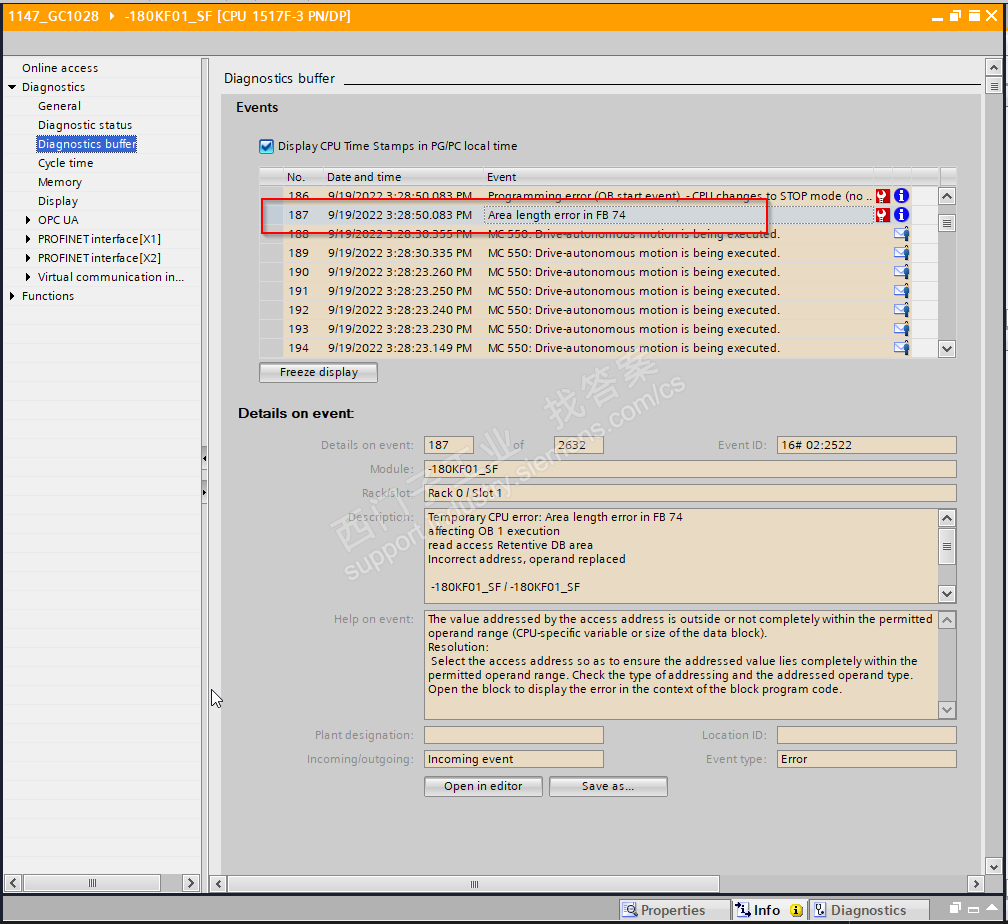Open the Info tab
The height and width of the screenshot is (924, 1008).
click(768, 910)
